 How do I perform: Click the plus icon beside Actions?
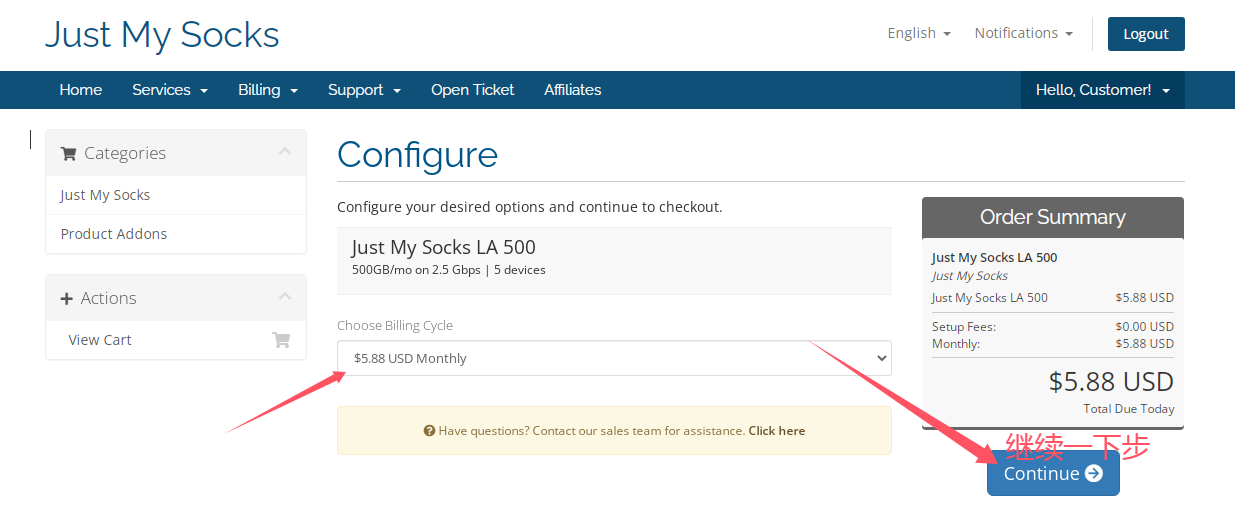pos(67,299)
